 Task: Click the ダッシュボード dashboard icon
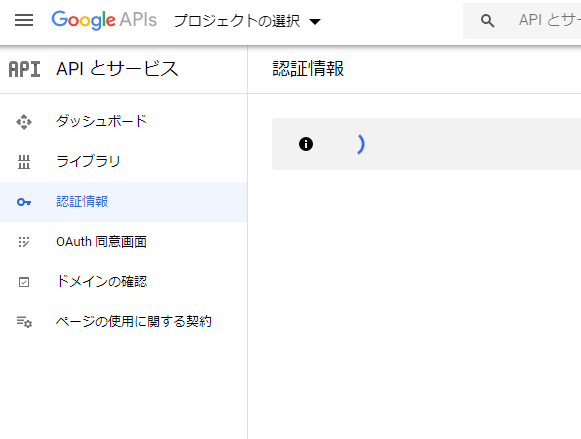click(x=24, y=122)
